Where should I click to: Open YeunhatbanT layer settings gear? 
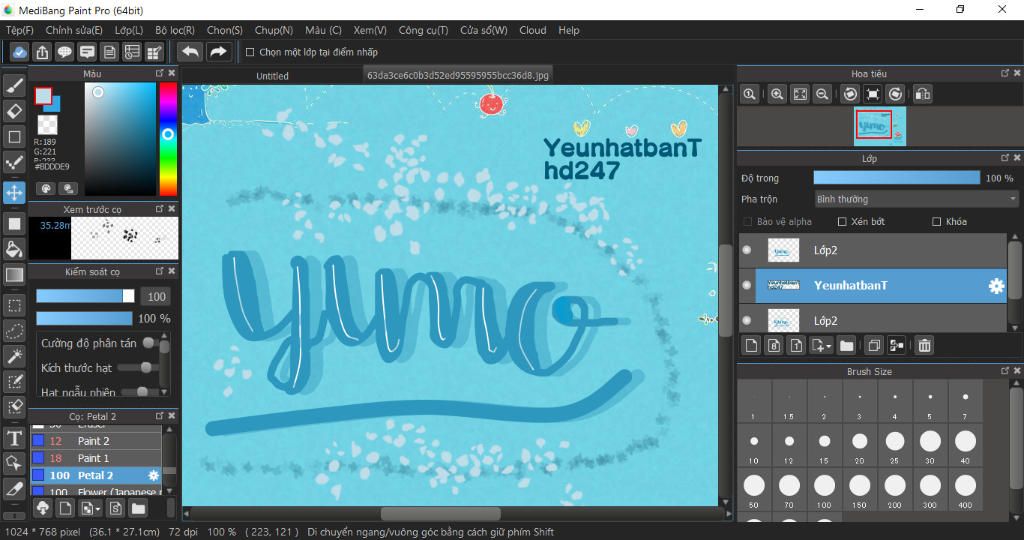tap(996, 285)
